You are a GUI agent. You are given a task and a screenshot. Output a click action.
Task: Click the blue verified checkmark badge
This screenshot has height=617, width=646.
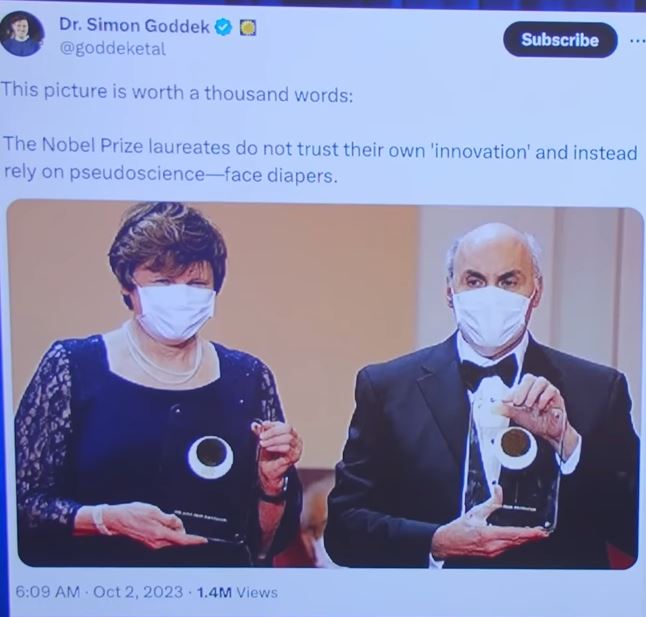click(x=224, y=27)
